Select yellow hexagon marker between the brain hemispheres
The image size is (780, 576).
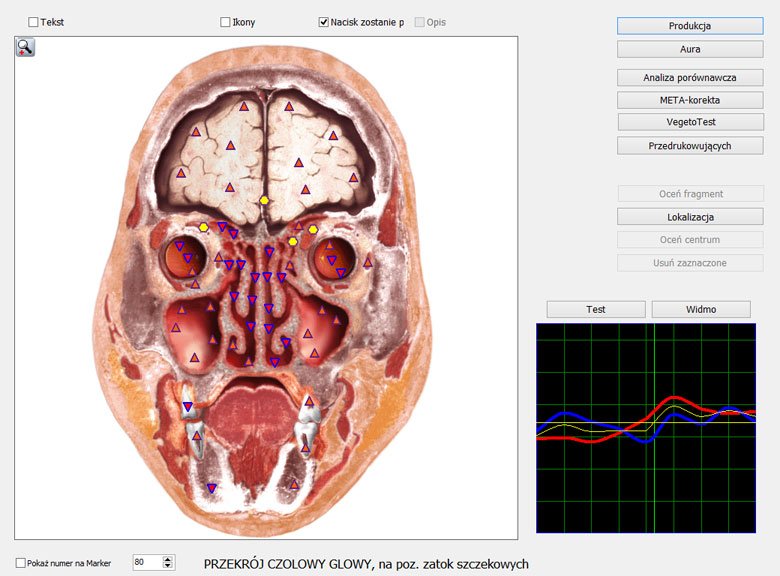[264, 201]
